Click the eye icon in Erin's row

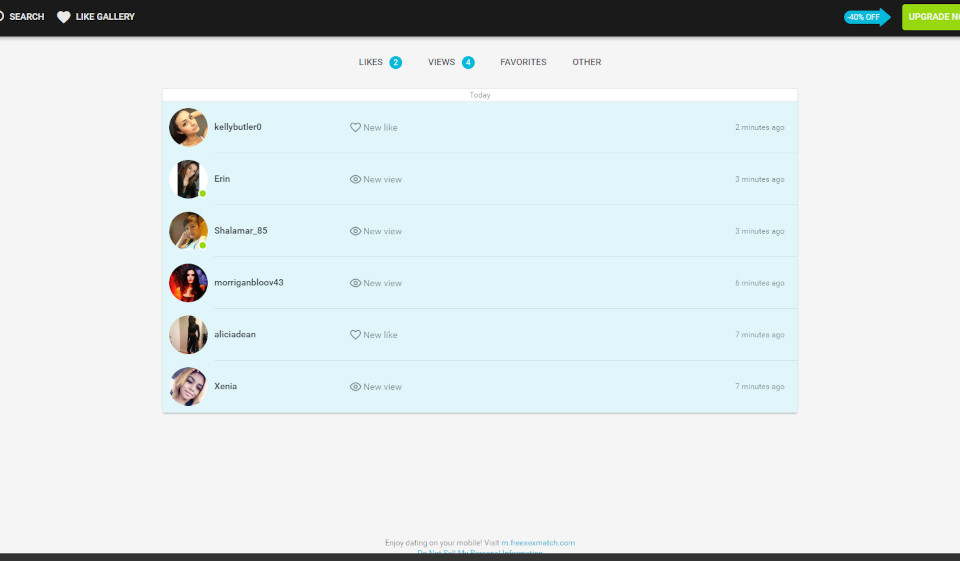click(355, 179)
